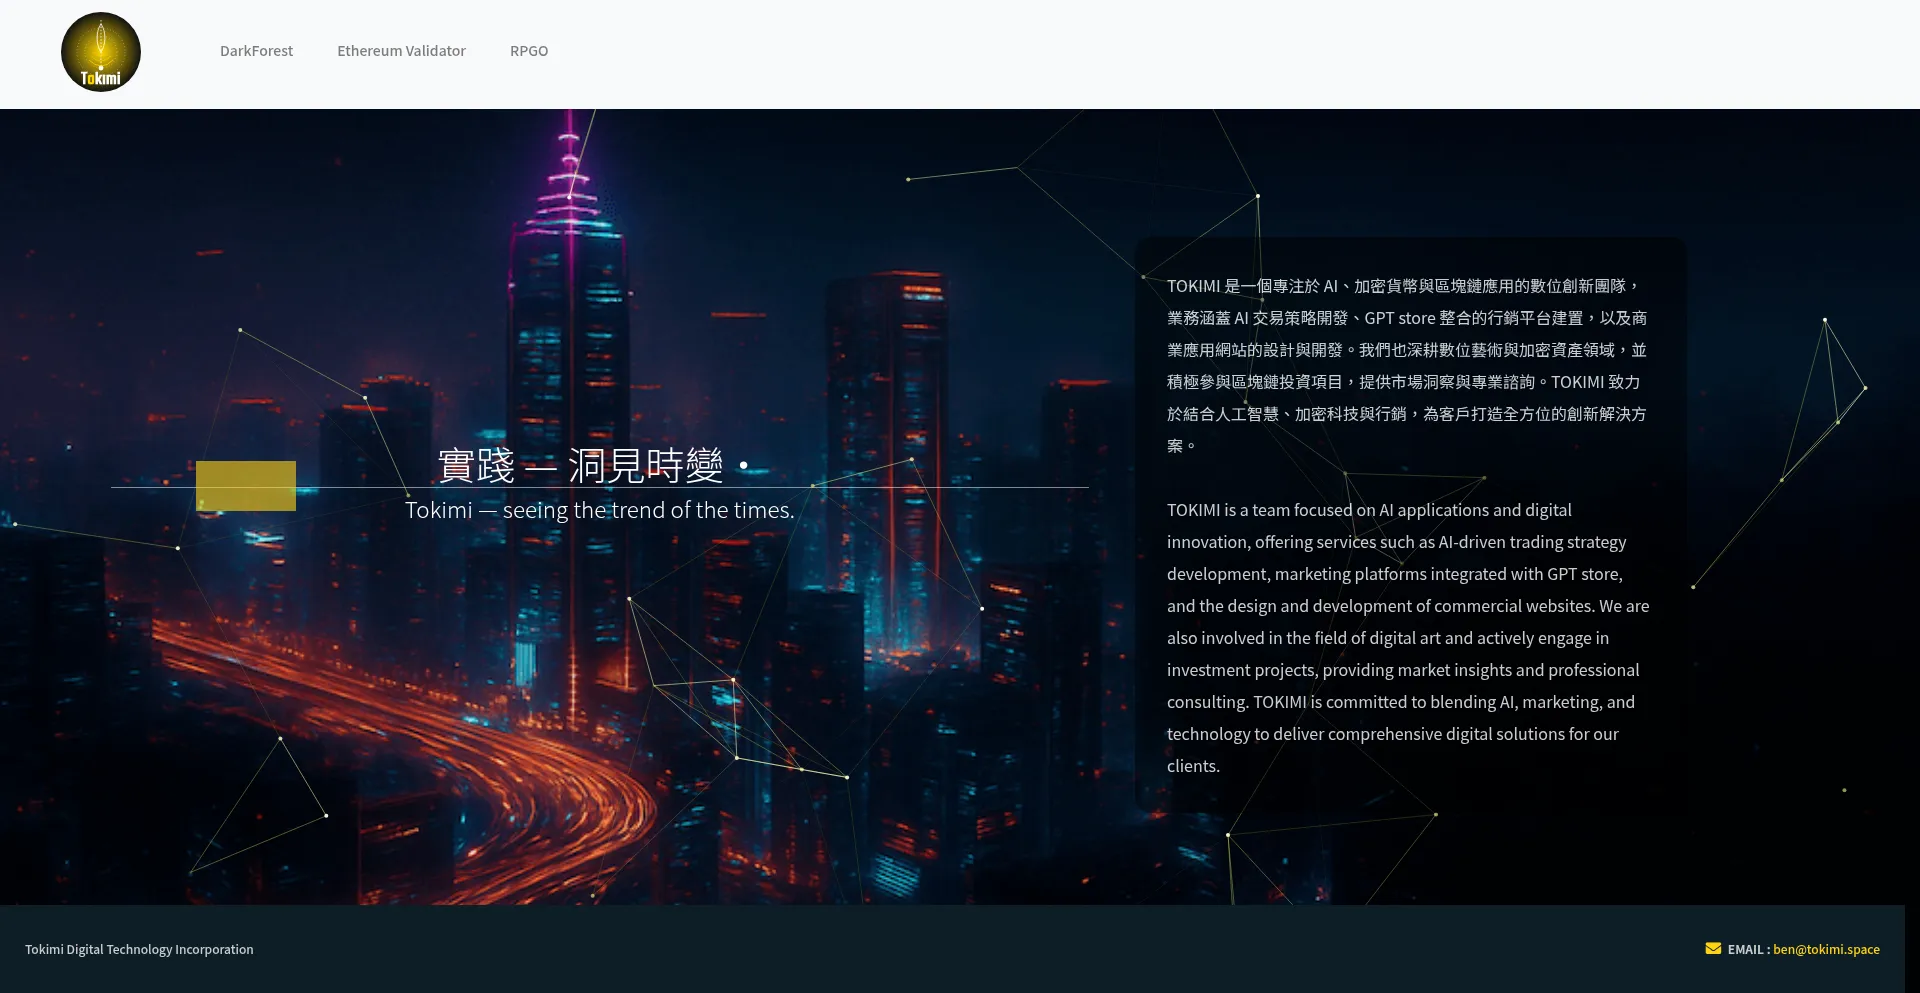Click the white dot after the Chinese heading
The image size is (1920, 993).
(743, 465)
